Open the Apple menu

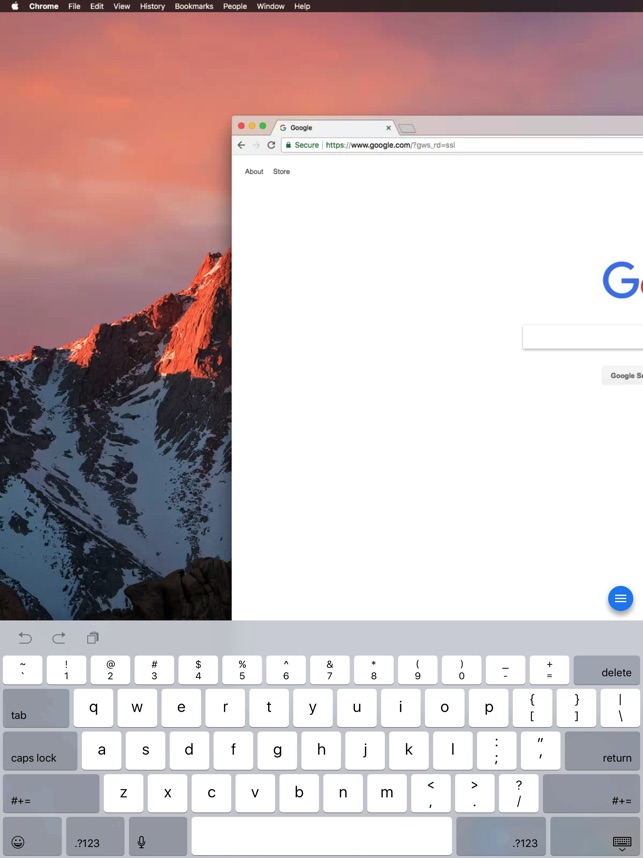15,6
